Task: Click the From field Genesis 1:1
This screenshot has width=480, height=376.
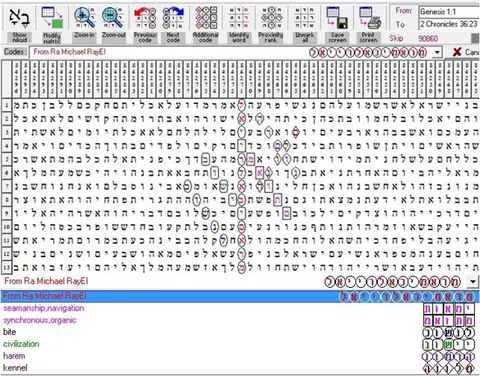Action: coord(449,12)
